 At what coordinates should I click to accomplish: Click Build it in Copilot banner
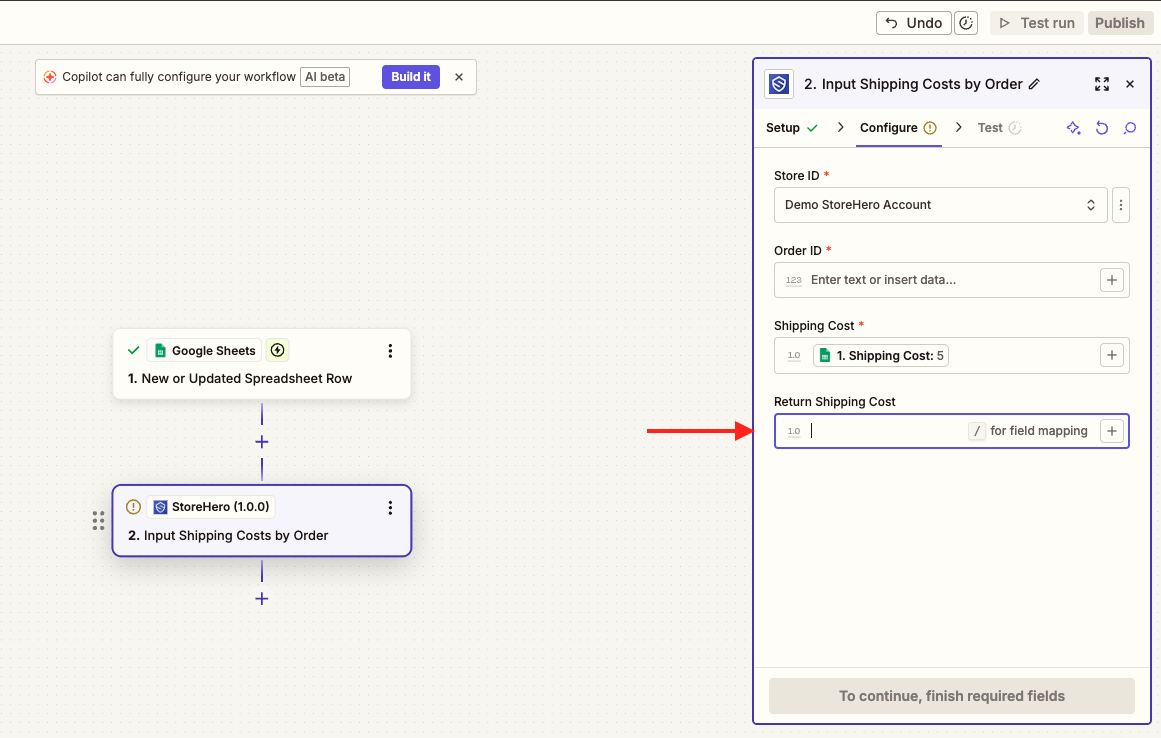(410, 77)
